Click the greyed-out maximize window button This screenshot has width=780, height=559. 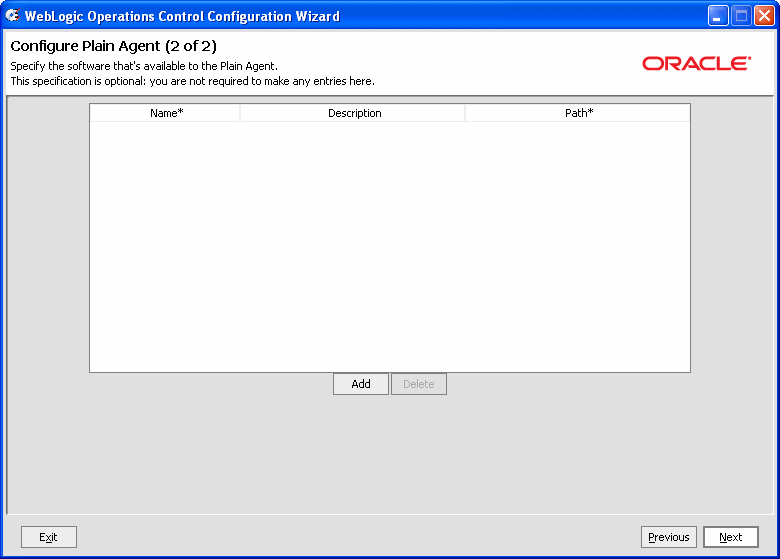coord(741,16)
